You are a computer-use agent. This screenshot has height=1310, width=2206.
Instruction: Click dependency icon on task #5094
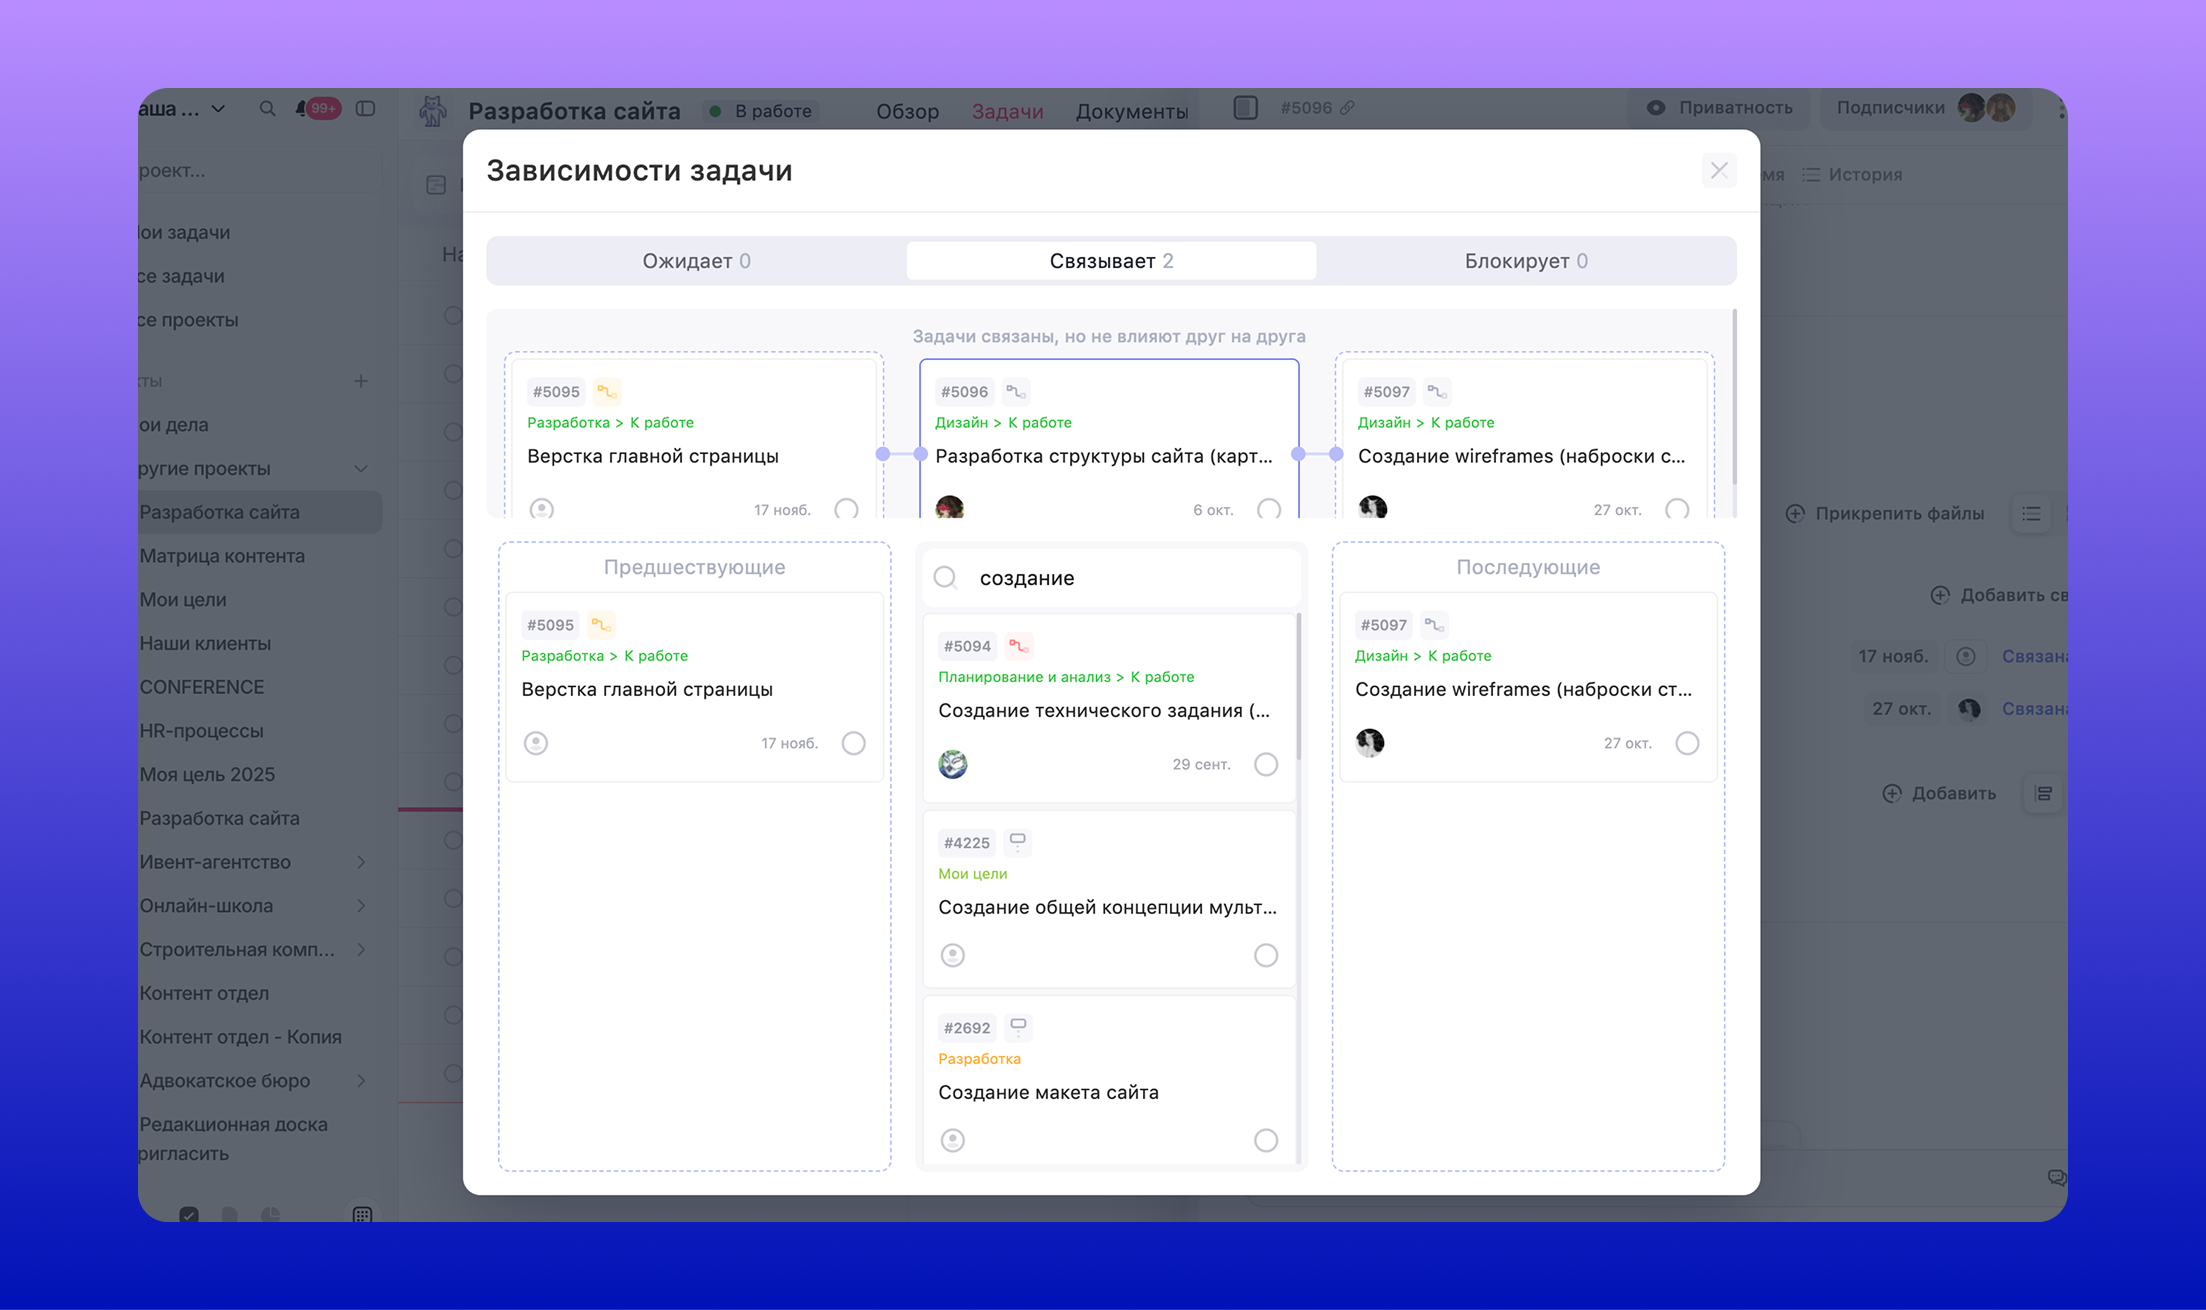click(1018, 646)
